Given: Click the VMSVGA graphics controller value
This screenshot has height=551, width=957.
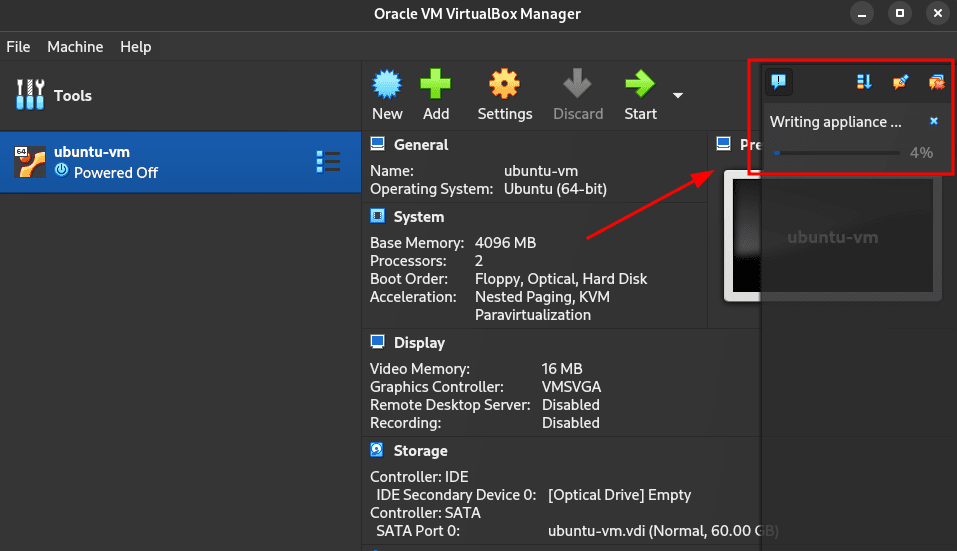Looking at the screenshot, I should click(x=571, y=387).
